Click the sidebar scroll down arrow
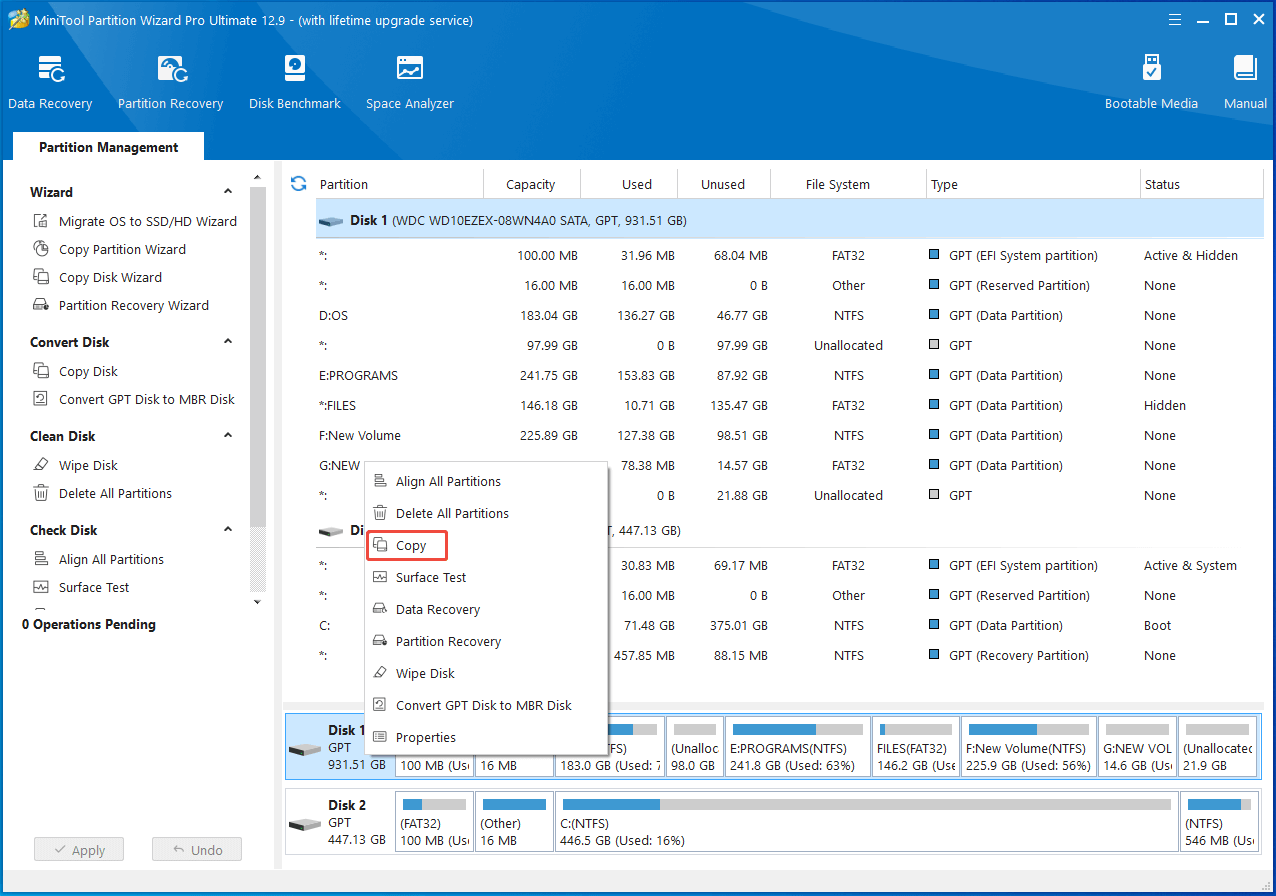Viewport: 1276px width, 896px height. [258, 601]
